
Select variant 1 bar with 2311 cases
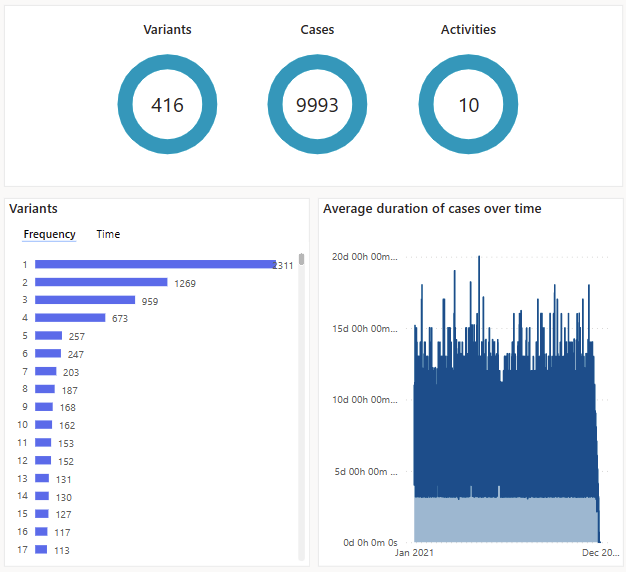pos(155,265)
